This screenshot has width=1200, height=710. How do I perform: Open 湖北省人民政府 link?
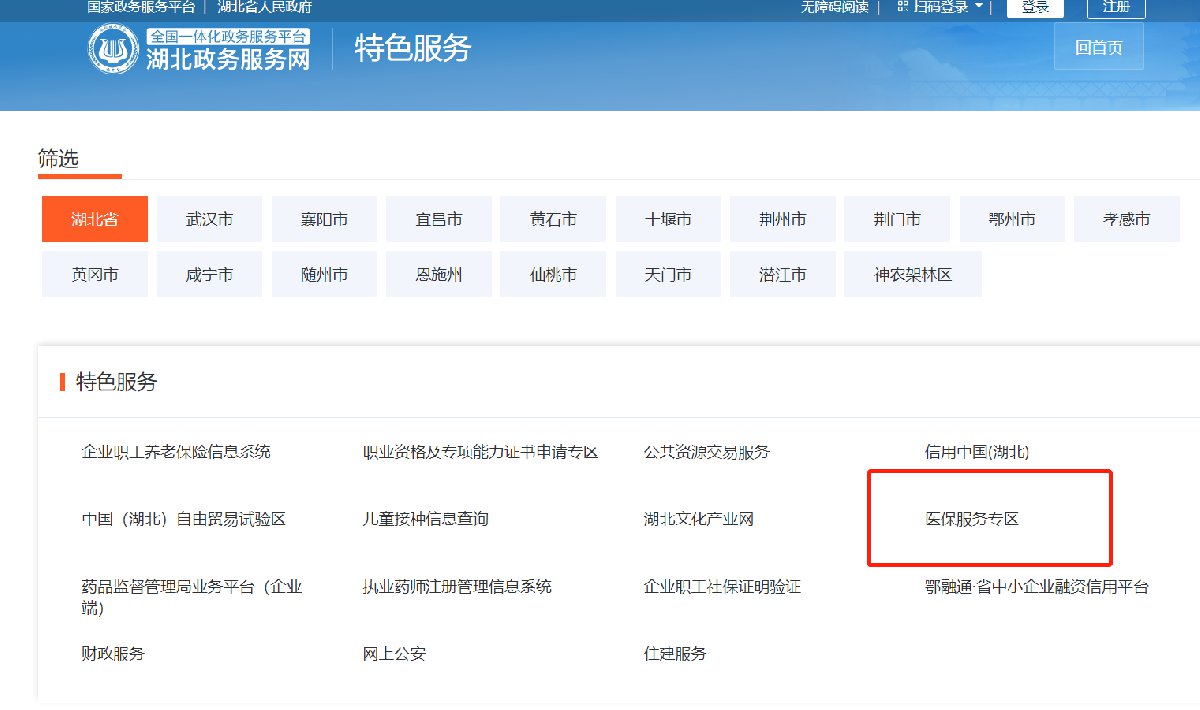point(265,7)
